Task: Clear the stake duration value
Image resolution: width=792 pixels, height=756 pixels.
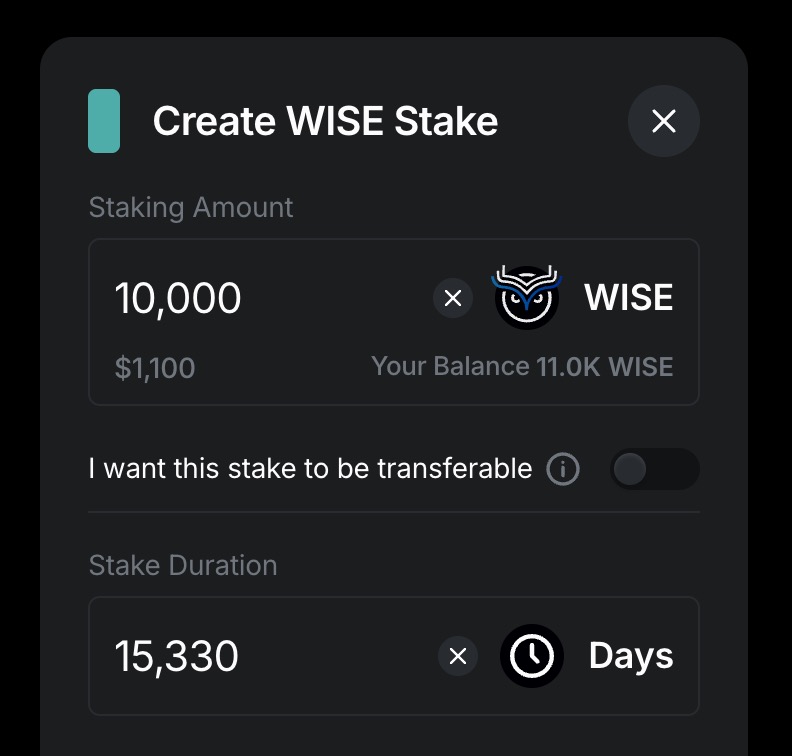Action: [x=458, y=656]
